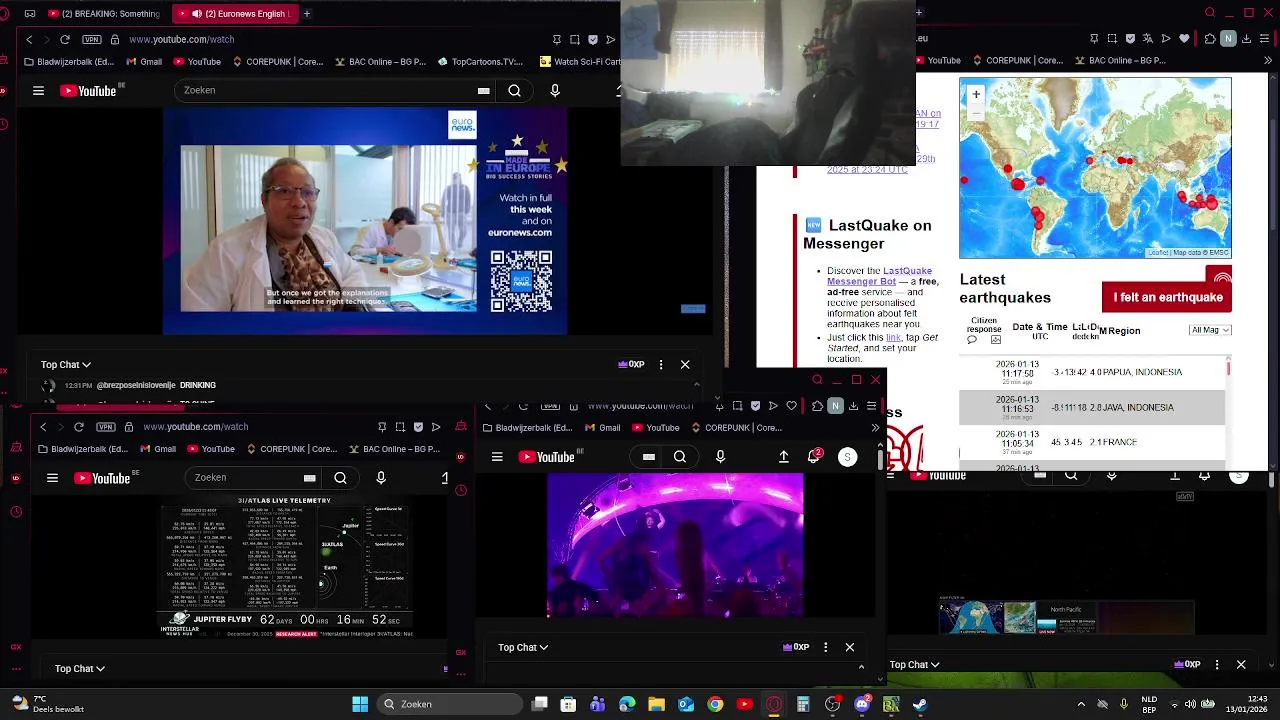
Task: Expand the Top Chat dropdown in the 3I/ATLAS window
Action: [x=80, y=668]
